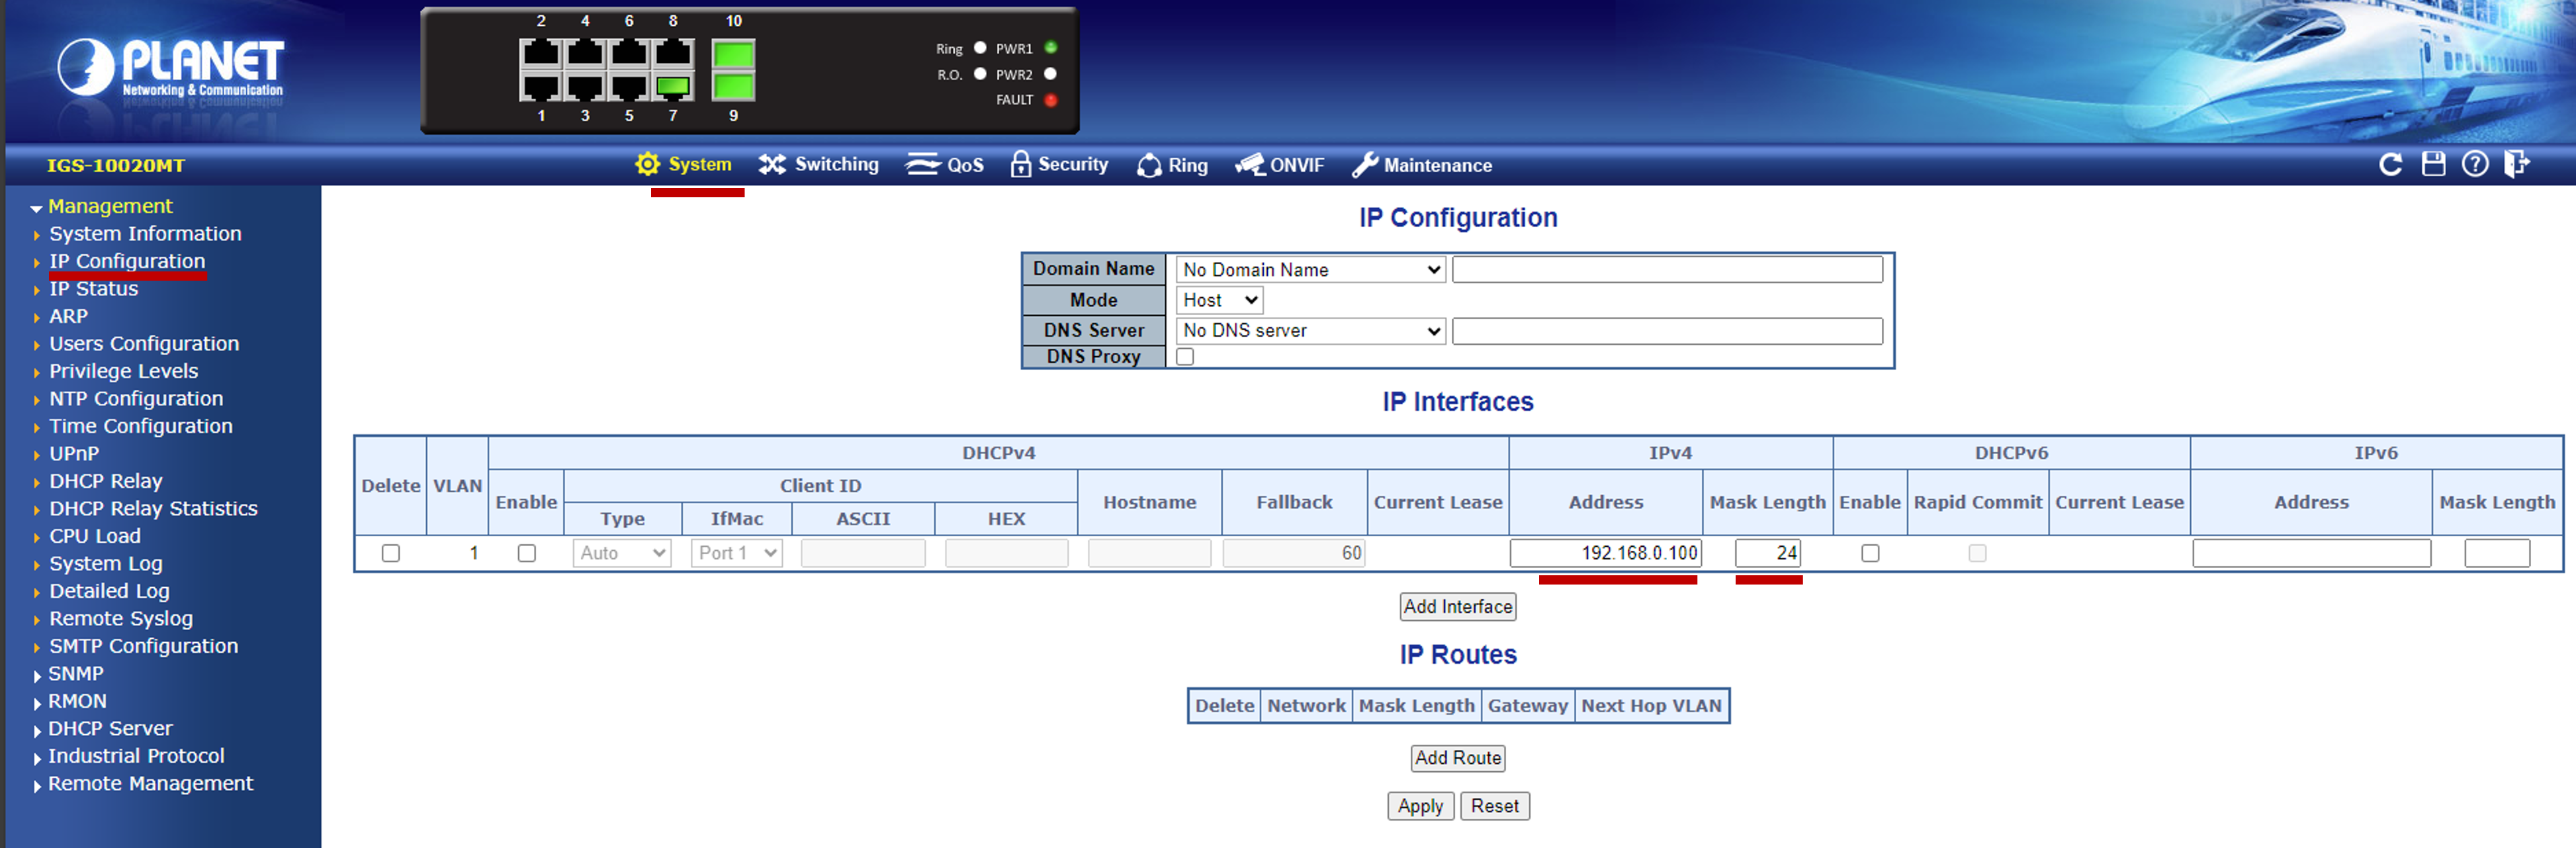The width and height of the screenshot is (2576, 848).
Task: Click the Apply button
Action: tap(1420, 806)
